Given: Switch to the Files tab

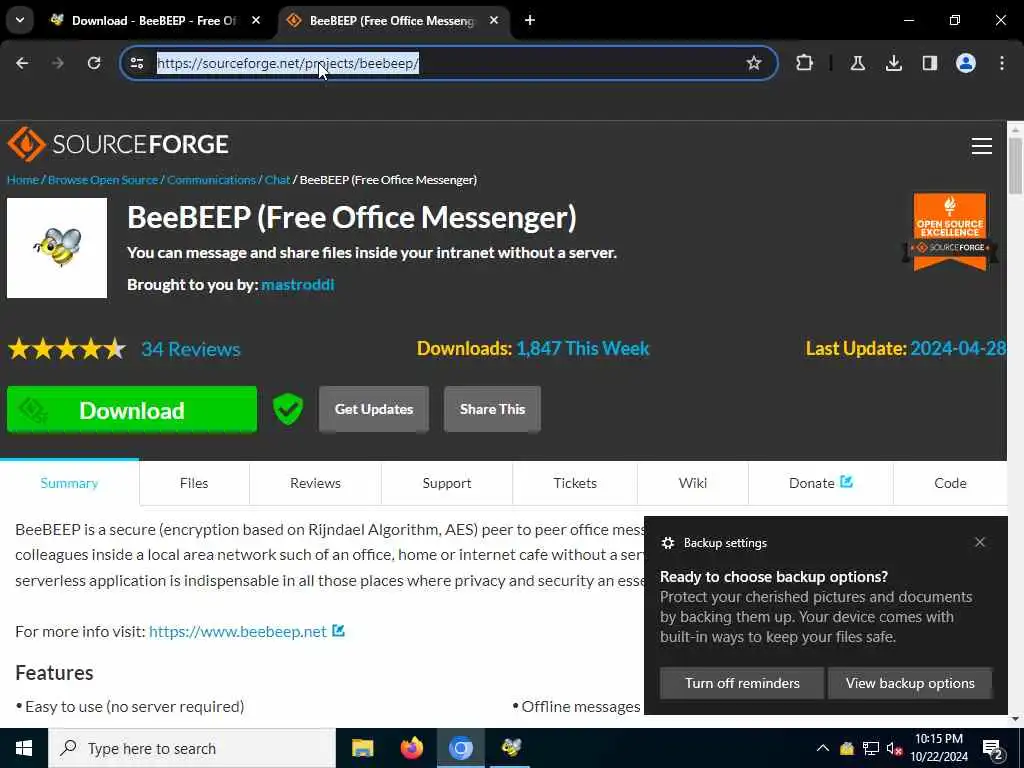Looking at the screenshot, I should (x=194, y=483).
